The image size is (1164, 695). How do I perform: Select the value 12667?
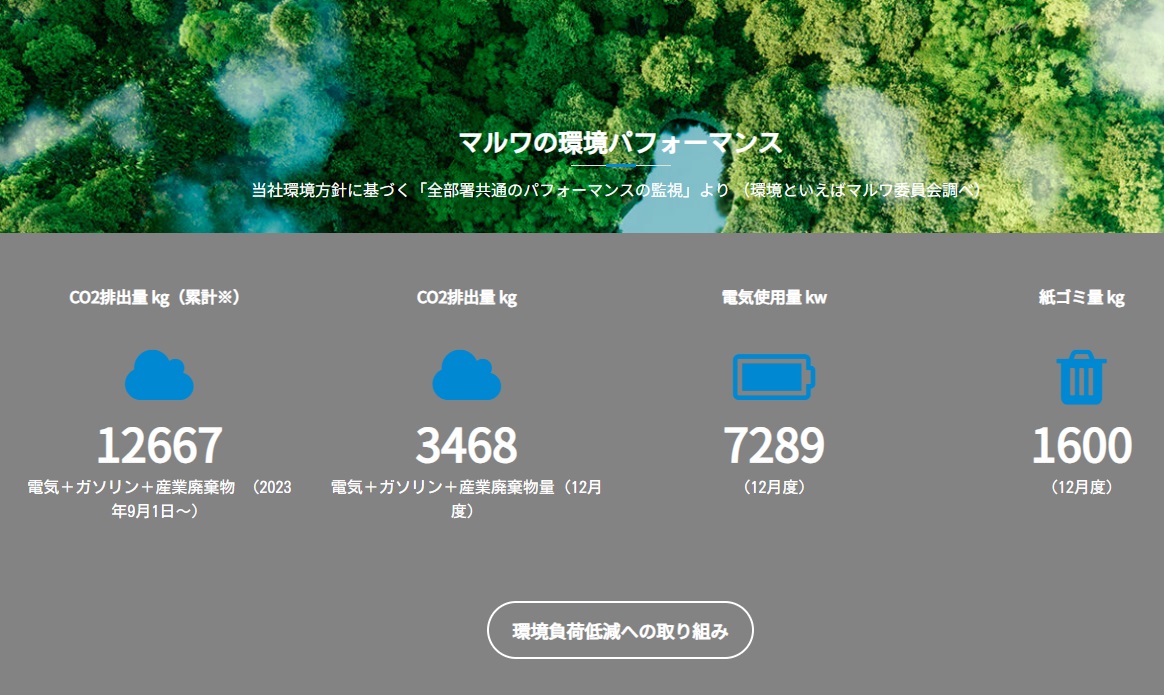coord(159,445)
